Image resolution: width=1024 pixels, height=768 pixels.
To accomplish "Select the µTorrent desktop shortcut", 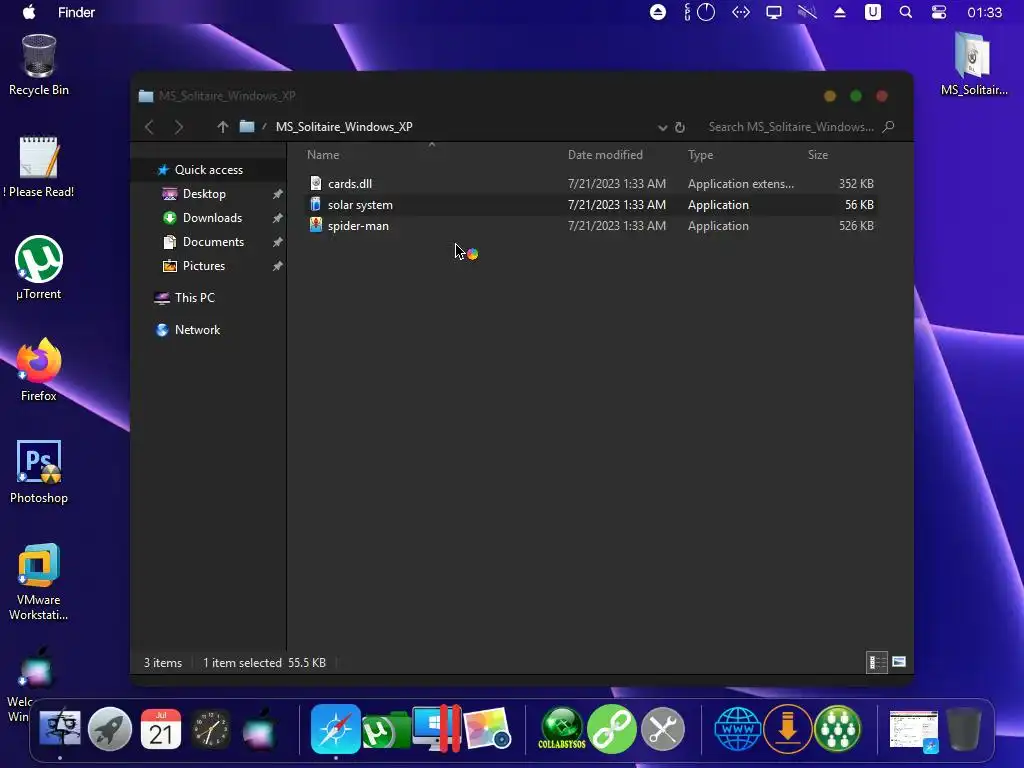I will [x=39, y=268].
